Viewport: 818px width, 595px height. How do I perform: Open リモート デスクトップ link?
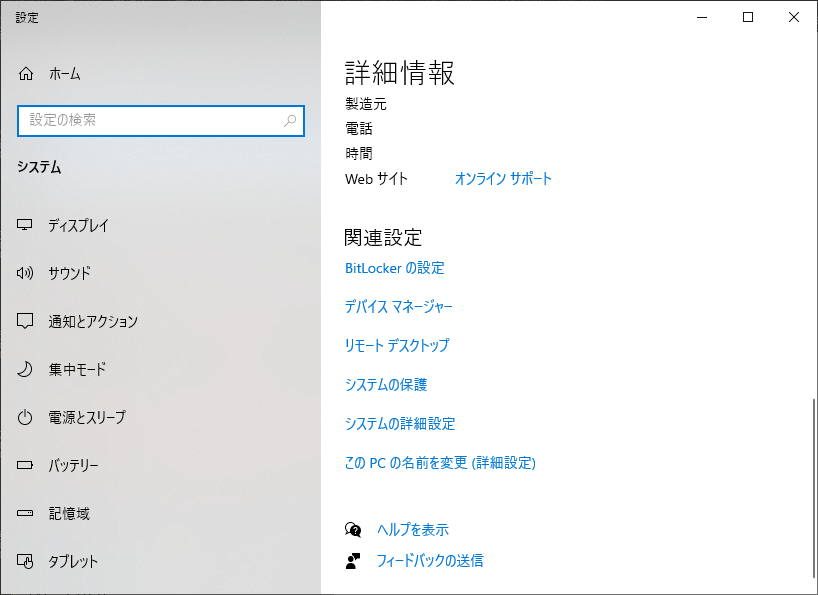(x=396, y=345)
